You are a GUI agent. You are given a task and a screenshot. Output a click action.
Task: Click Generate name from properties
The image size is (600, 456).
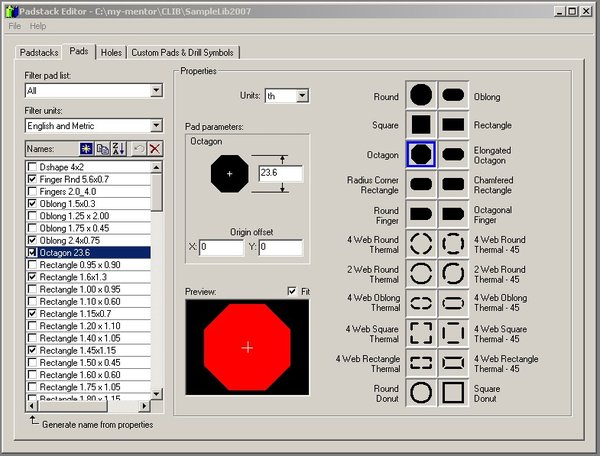click(x=97, y=425)
